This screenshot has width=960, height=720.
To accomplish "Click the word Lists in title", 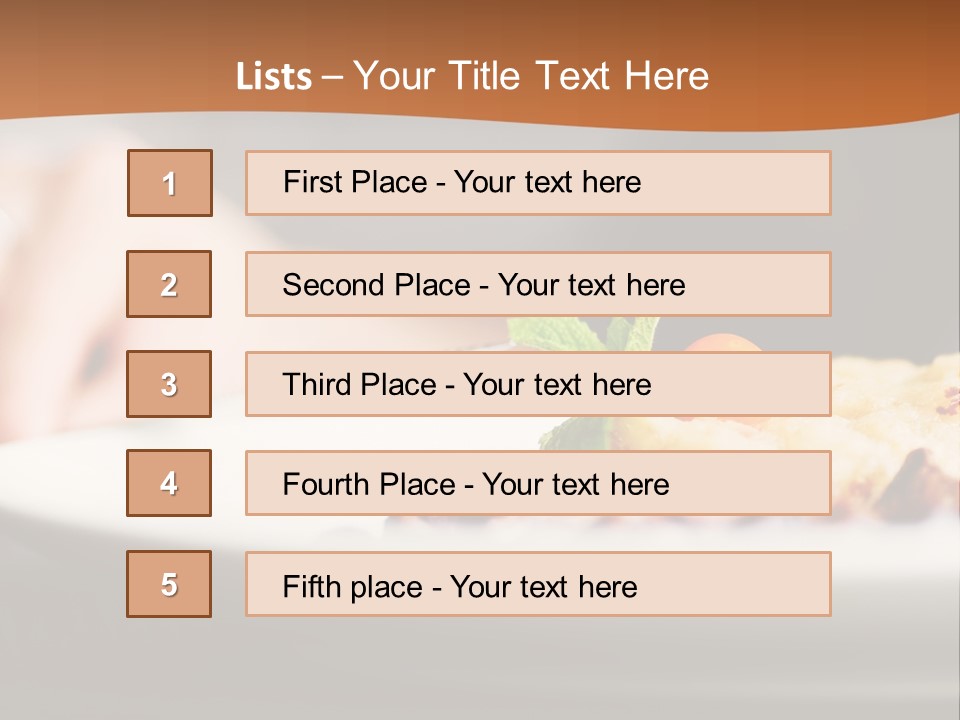I will (274, 77).
